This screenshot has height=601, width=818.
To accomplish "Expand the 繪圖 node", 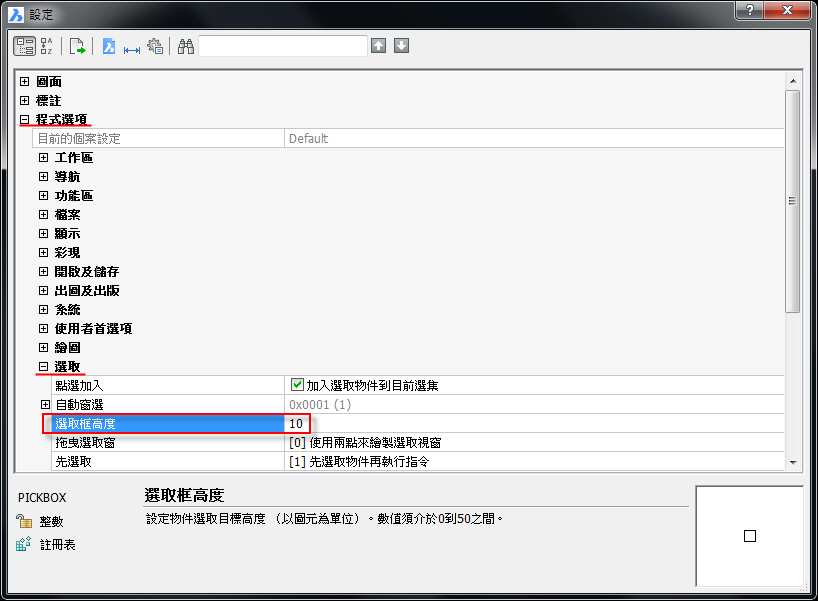I will coord(43,347).
